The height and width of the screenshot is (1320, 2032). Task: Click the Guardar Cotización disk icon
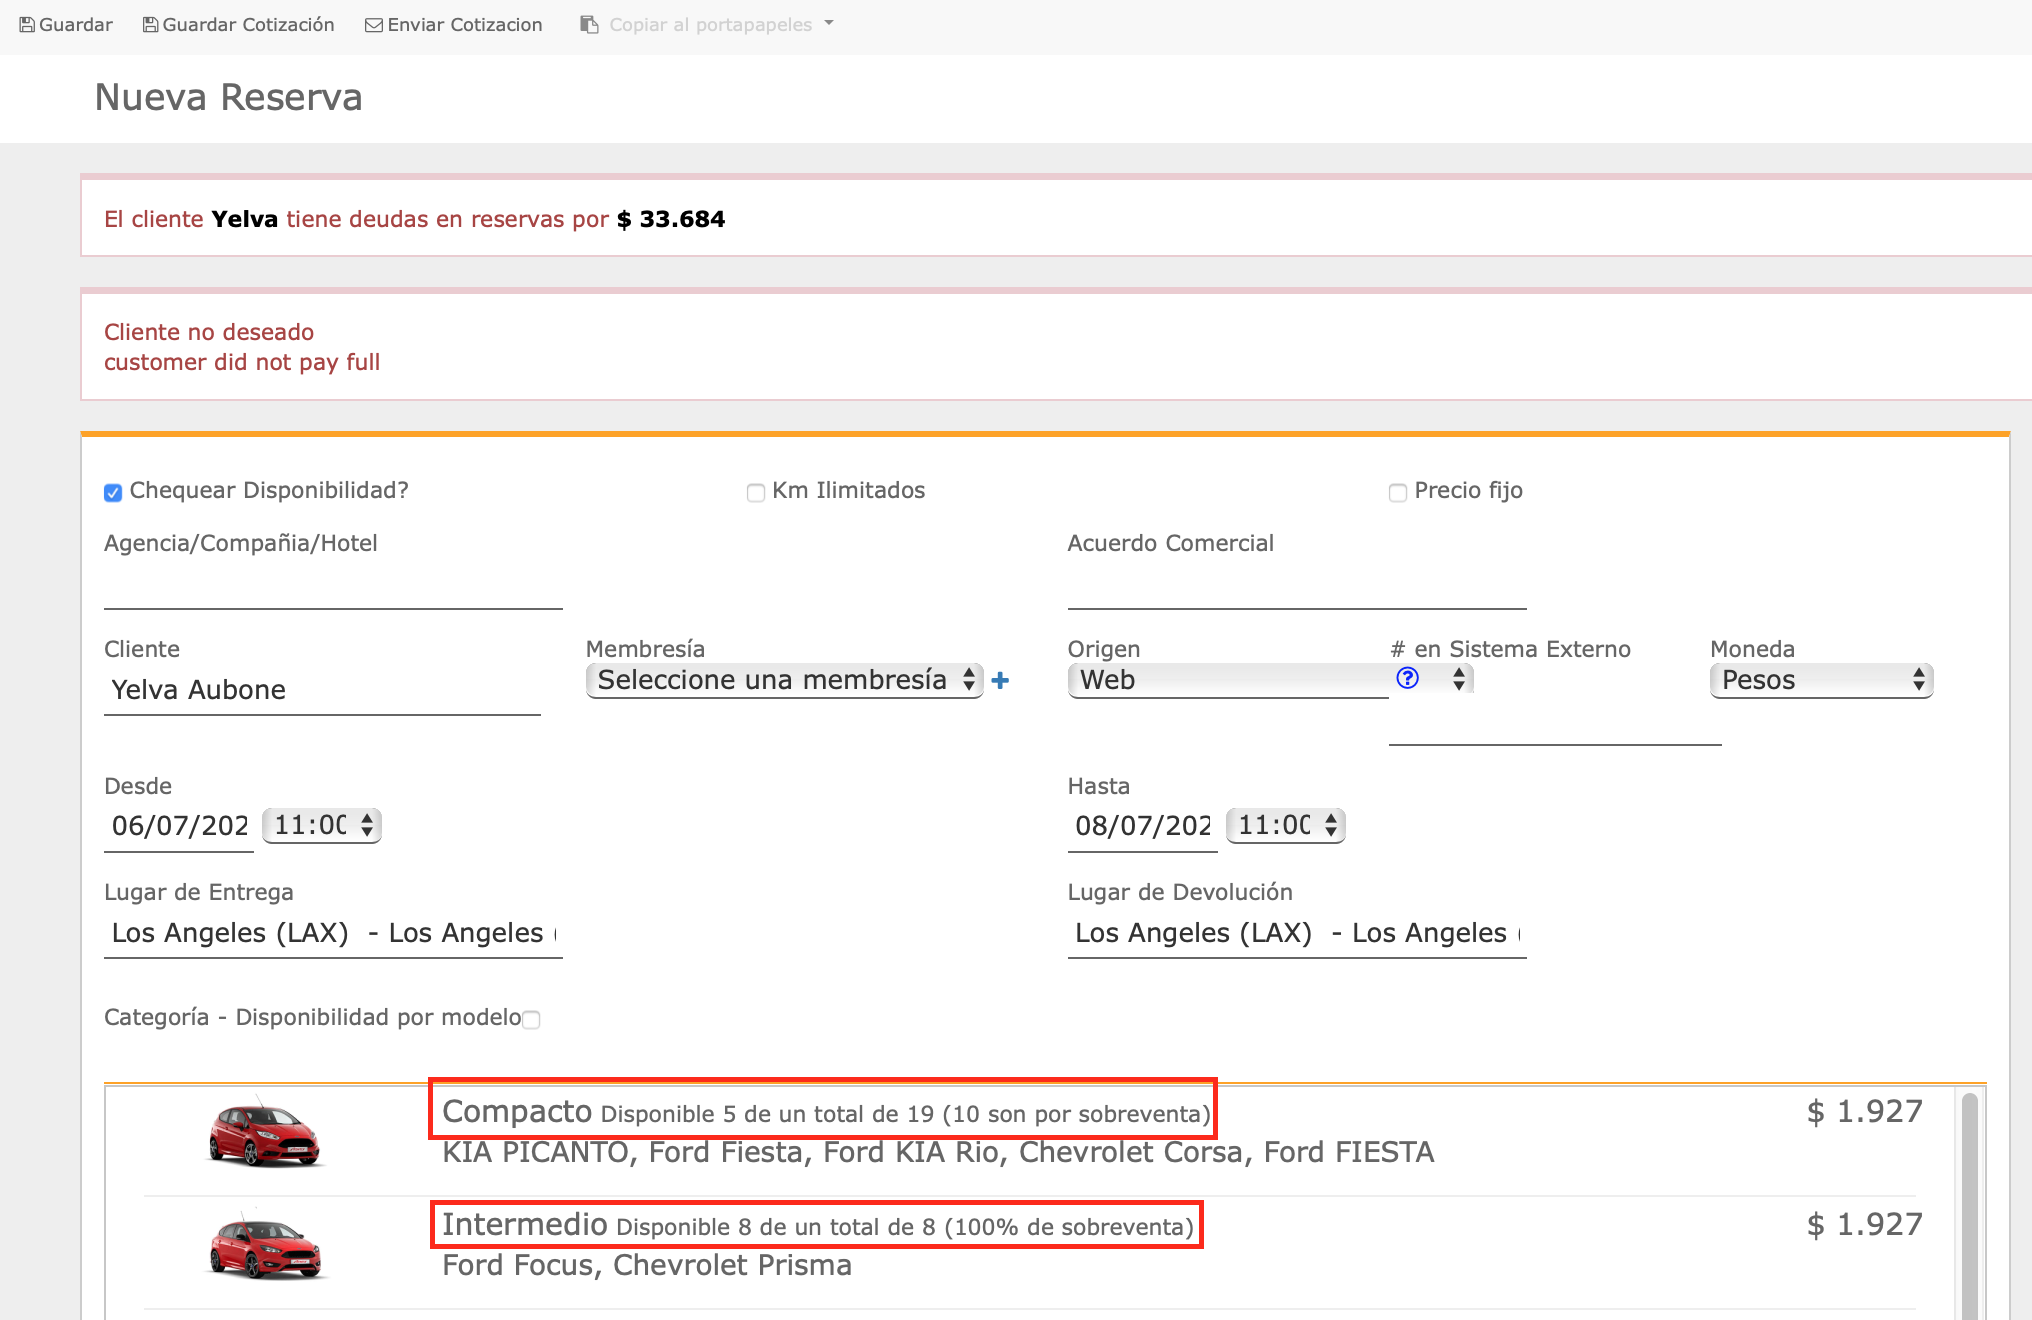150,25
